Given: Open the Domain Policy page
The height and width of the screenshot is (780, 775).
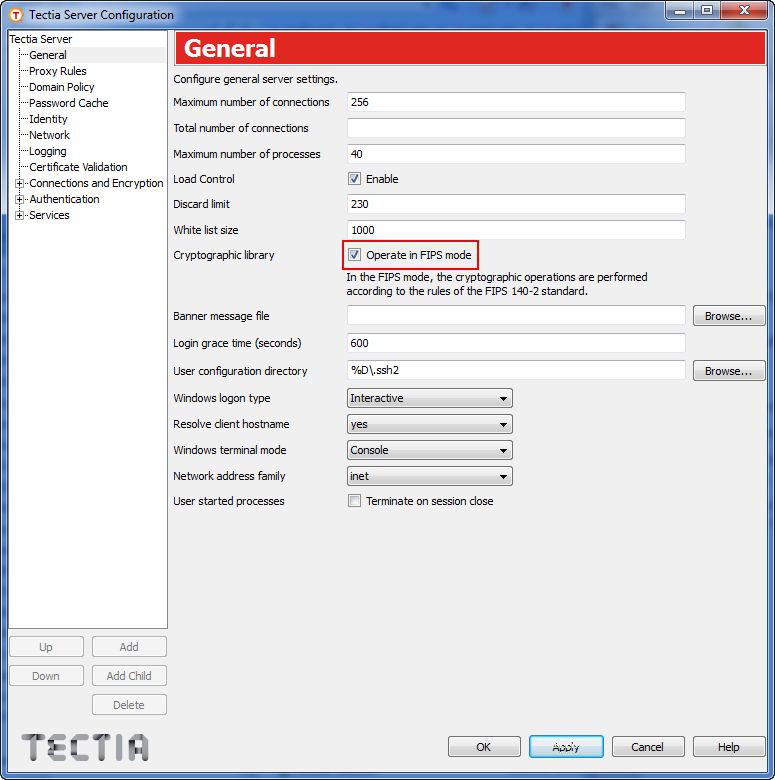Looking at the screenshot, I should (62, 87).
